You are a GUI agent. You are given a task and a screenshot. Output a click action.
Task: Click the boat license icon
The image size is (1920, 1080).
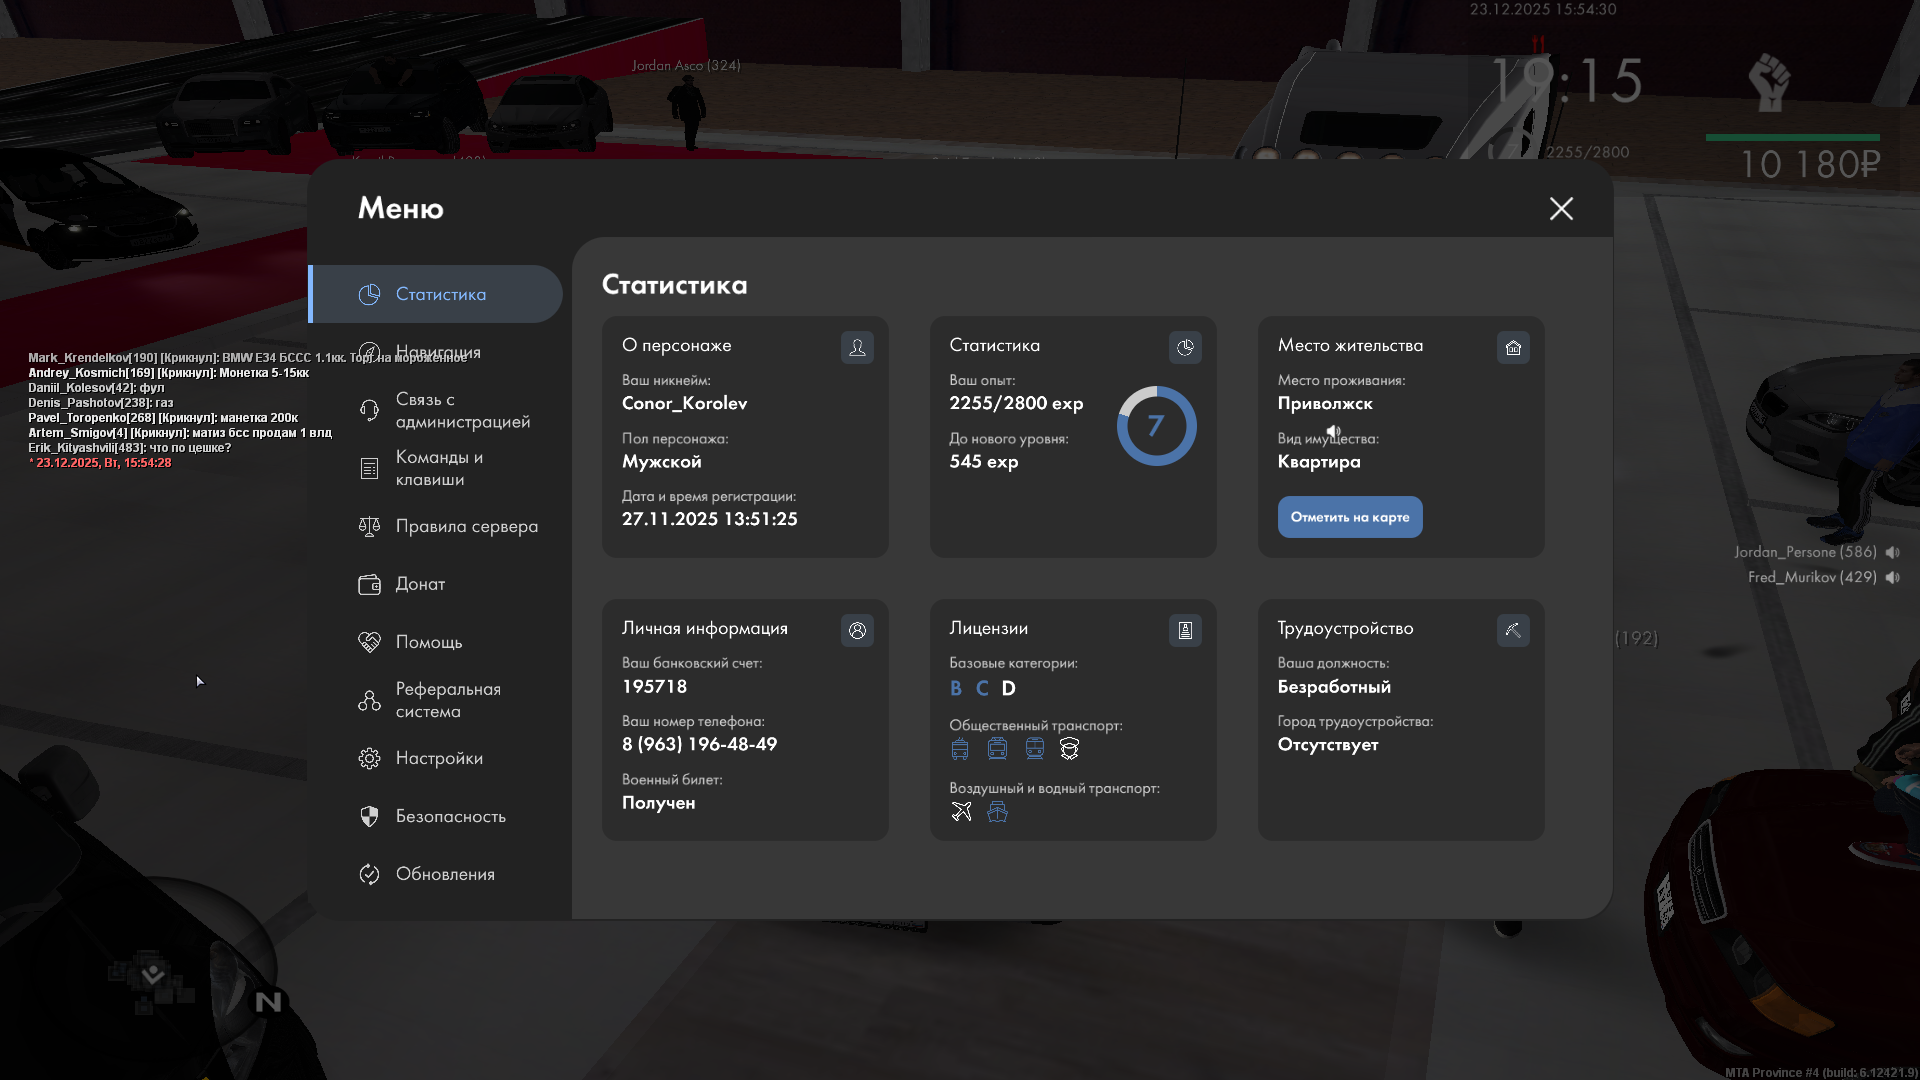(x=997, y=812)
